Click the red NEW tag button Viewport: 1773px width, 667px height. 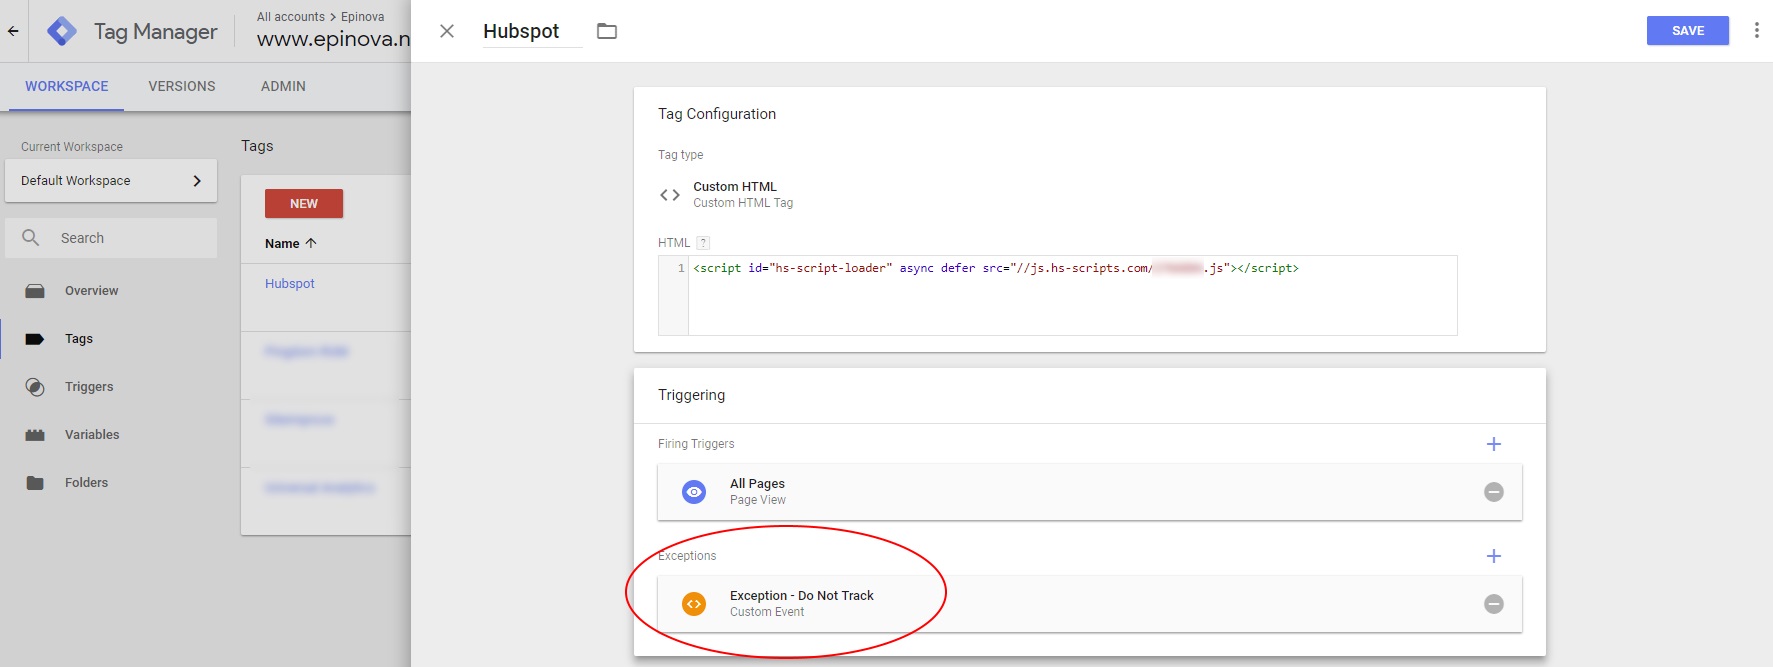coord(304,204)
